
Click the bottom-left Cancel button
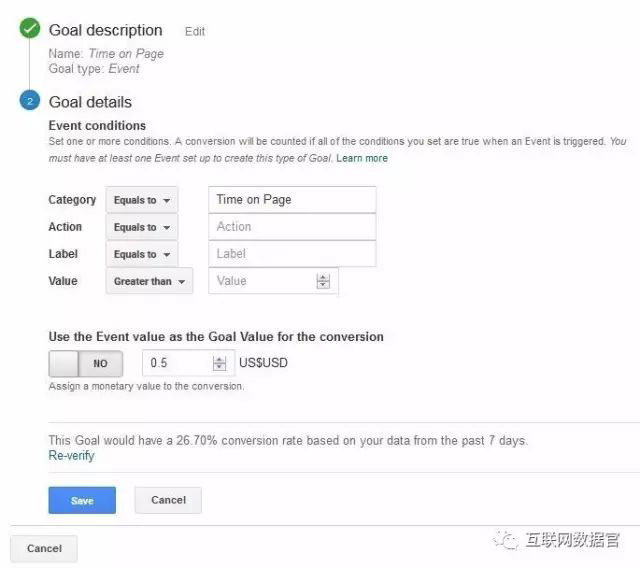tap(44, 548)
